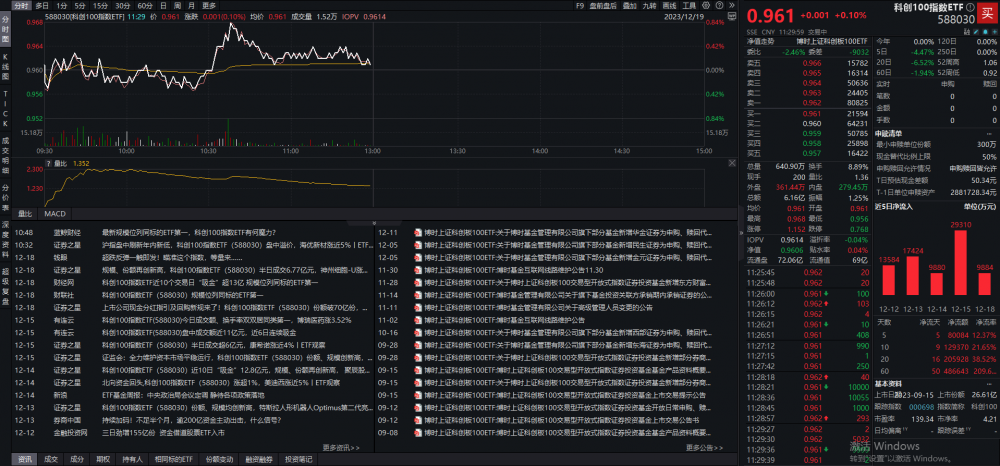The image size is (1000, 466).
Task: Open K线图 in left sidebar
Action: coord(5,67)
